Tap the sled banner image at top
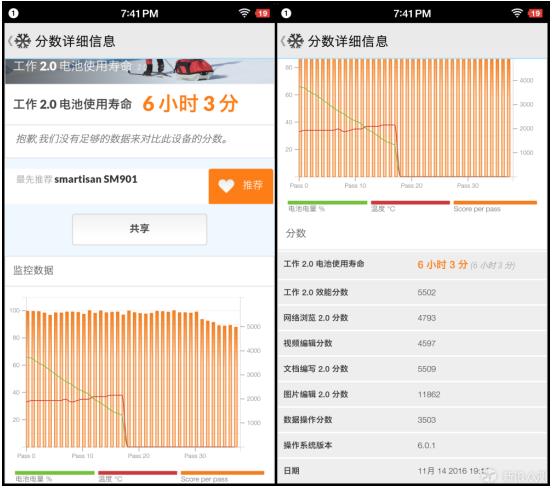The image size is (553, 488). 140,71
